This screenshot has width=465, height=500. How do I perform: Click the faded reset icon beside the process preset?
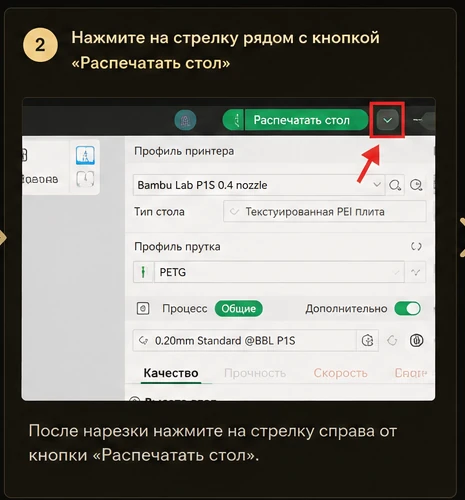[x=392, y=341]
